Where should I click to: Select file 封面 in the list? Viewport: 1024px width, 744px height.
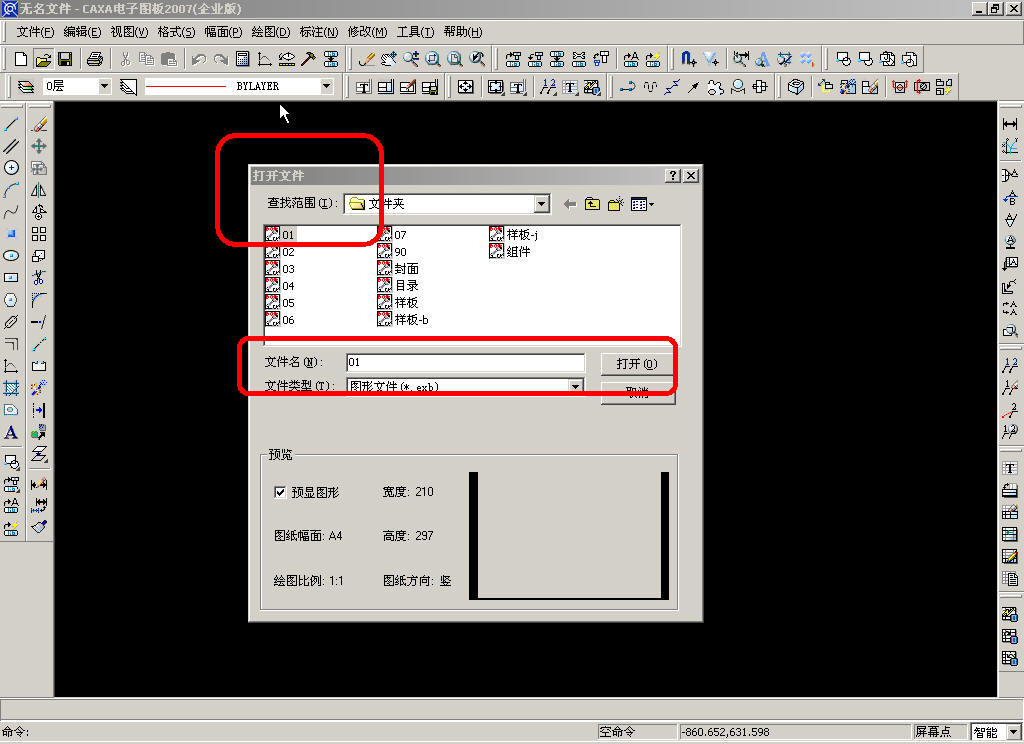[398, 268]
